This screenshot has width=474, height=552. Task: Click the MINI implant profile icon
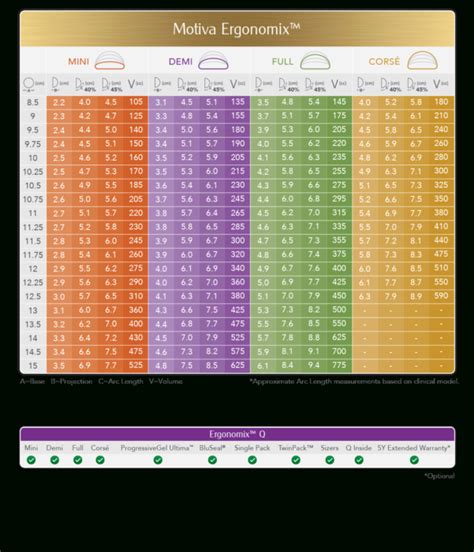[x=110, y=61]
